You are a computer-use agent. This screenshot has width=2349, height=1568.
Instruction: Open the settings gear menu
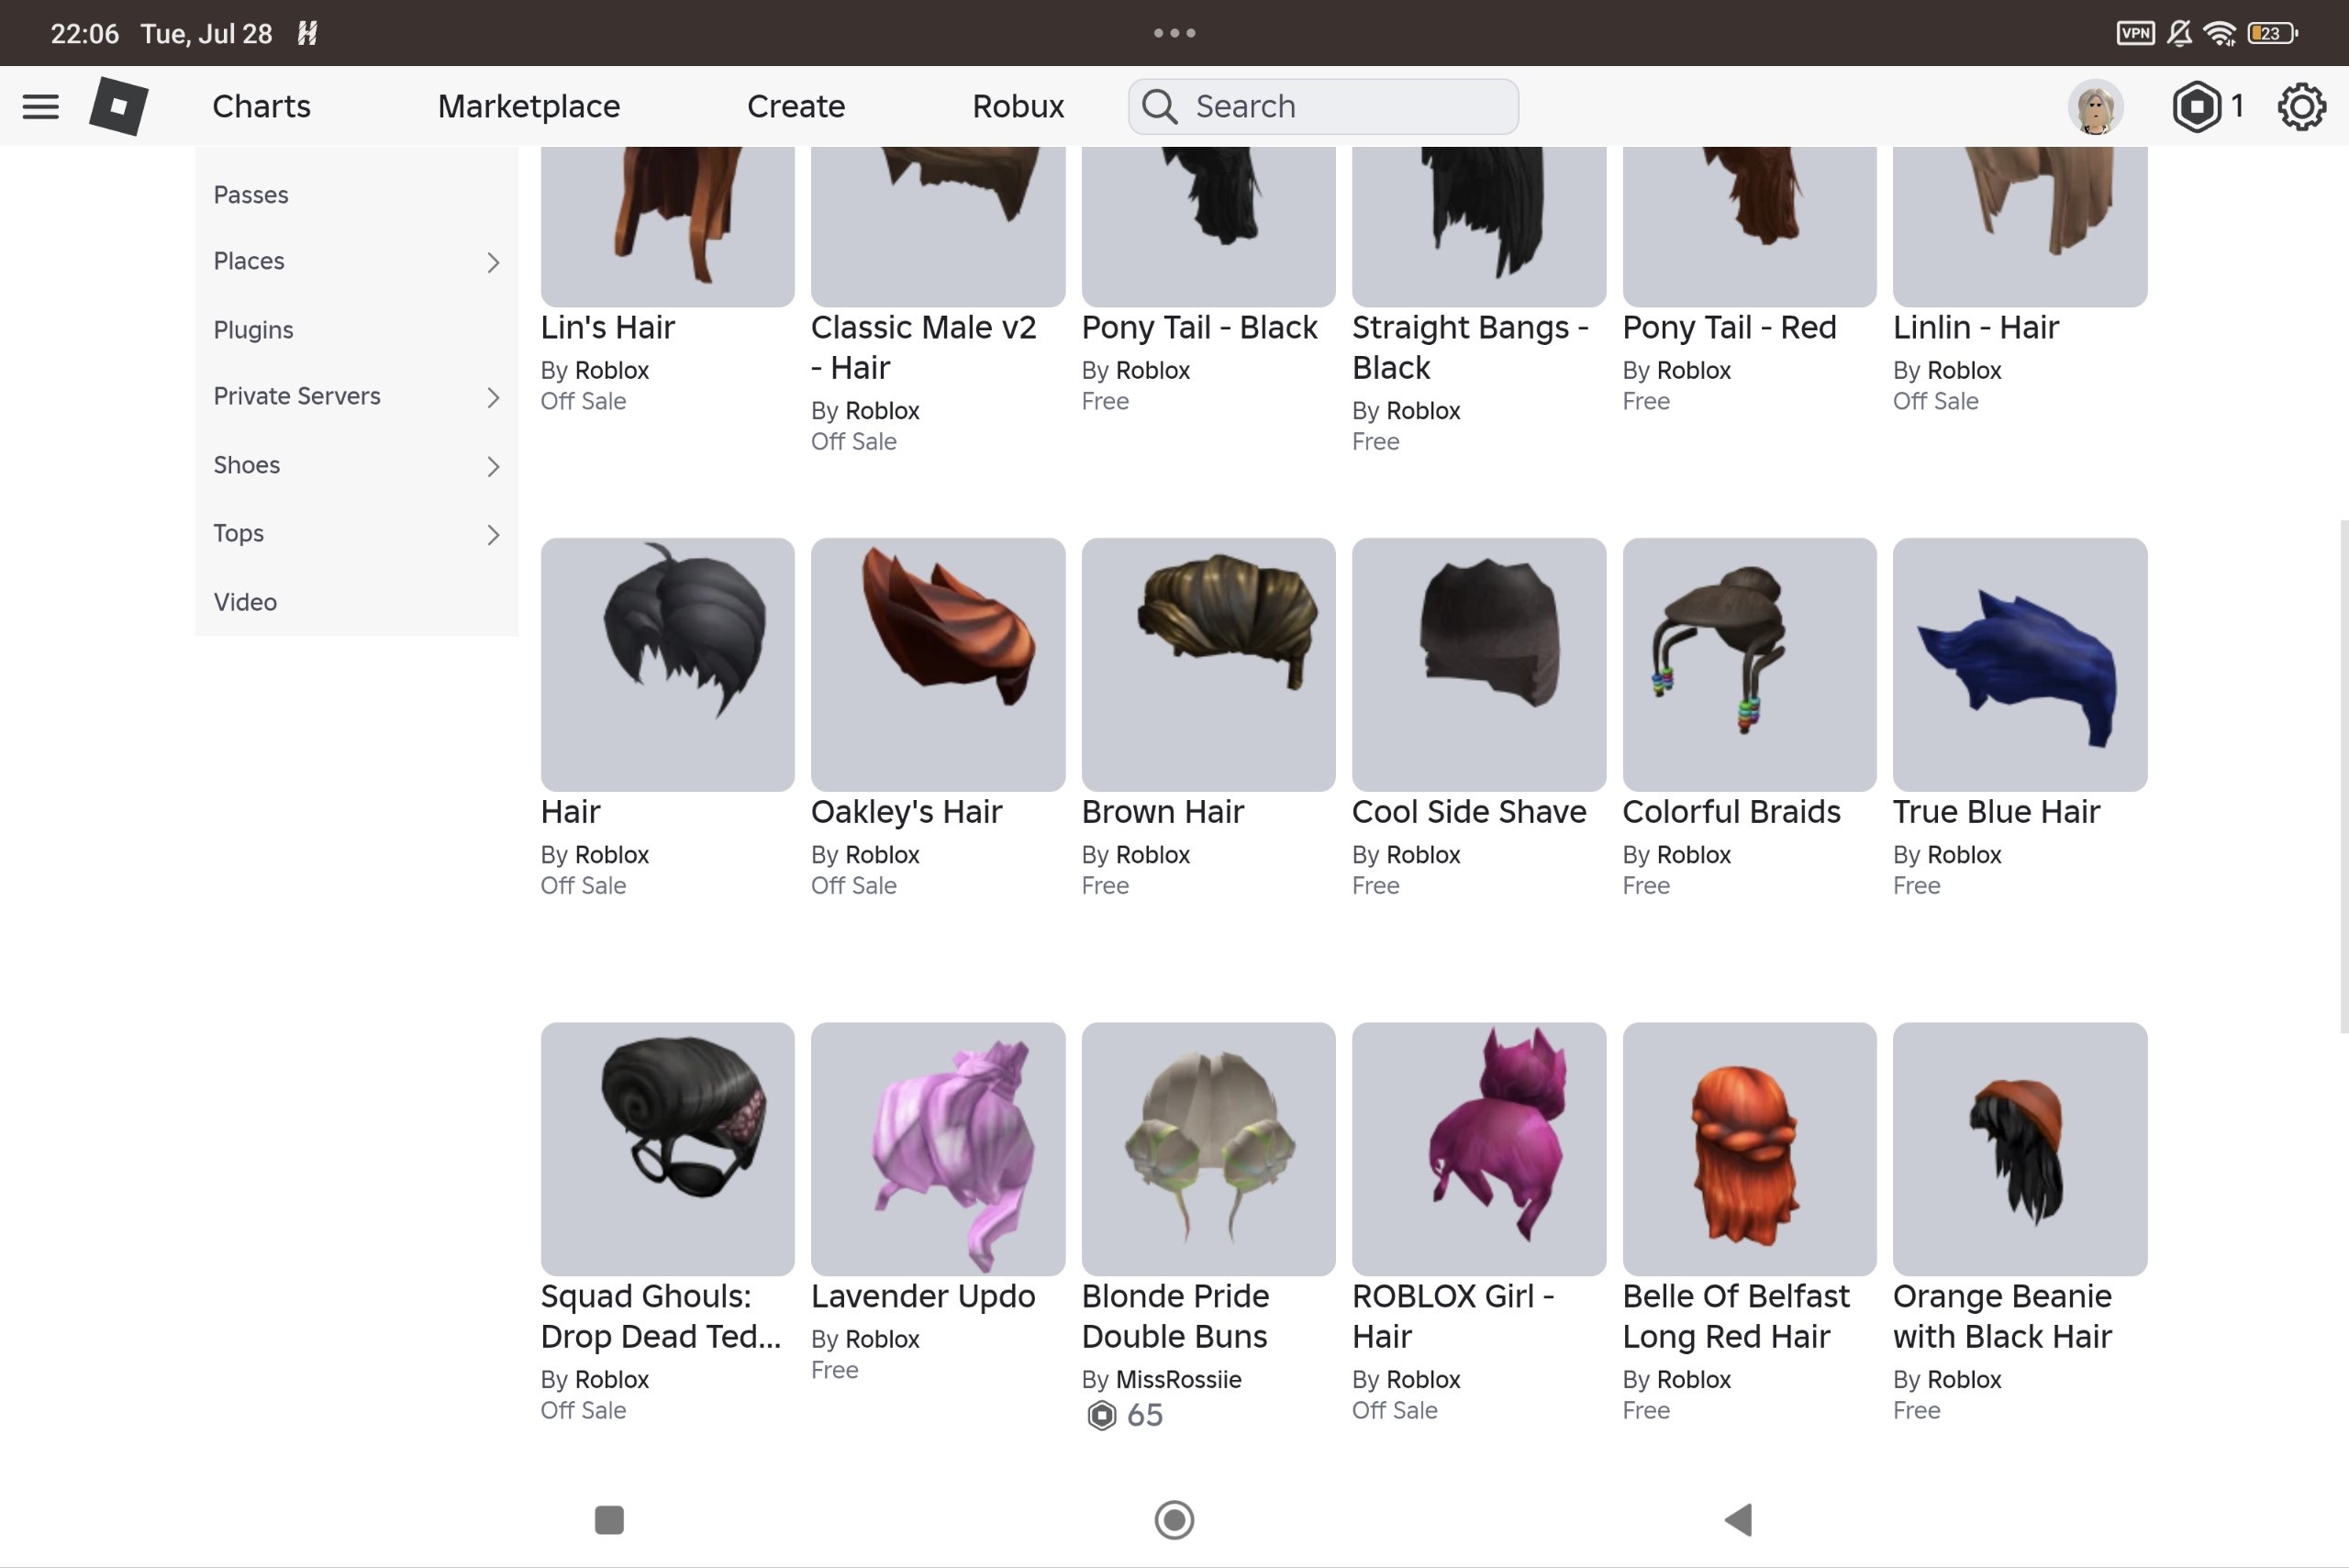(x=2302, y=106)
